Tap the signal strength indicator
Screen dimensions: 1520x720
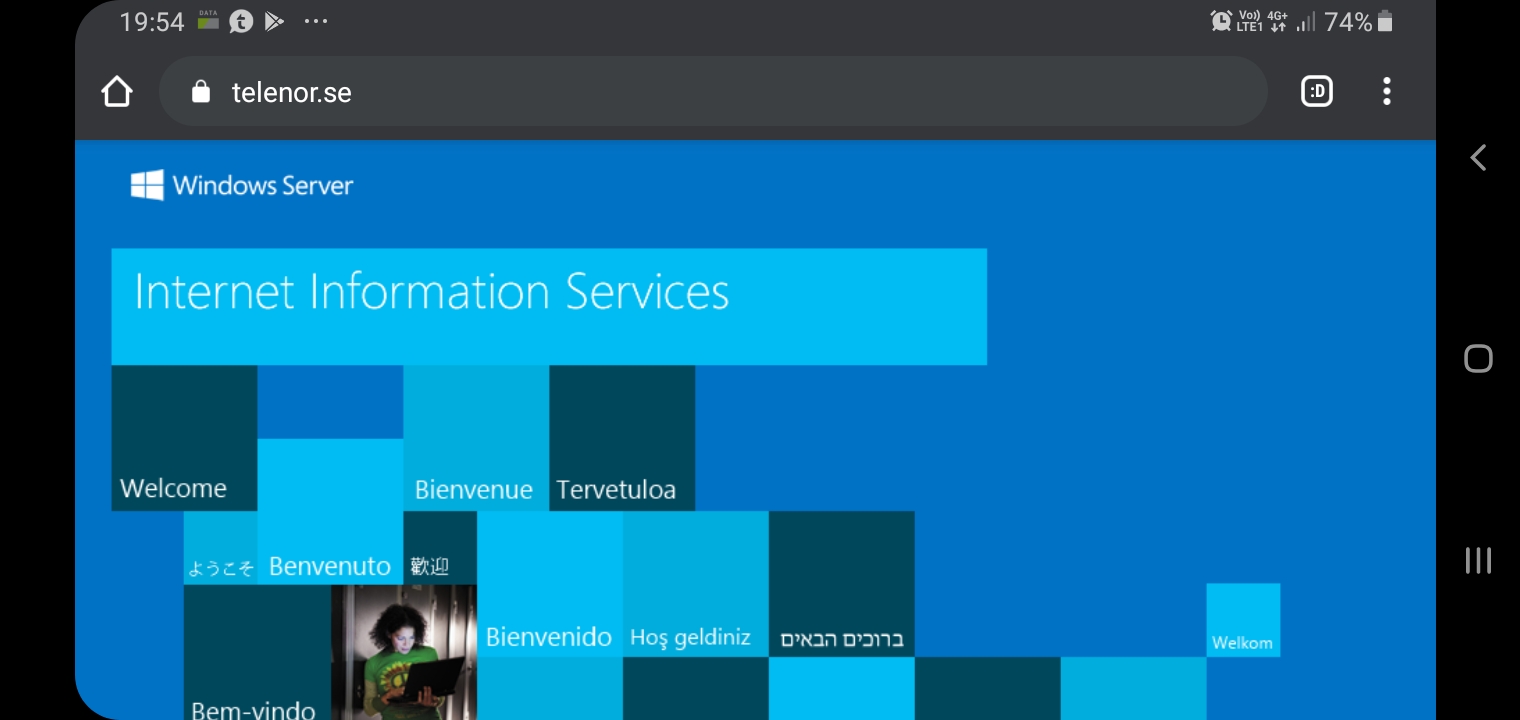click(x=1305, y=21)
